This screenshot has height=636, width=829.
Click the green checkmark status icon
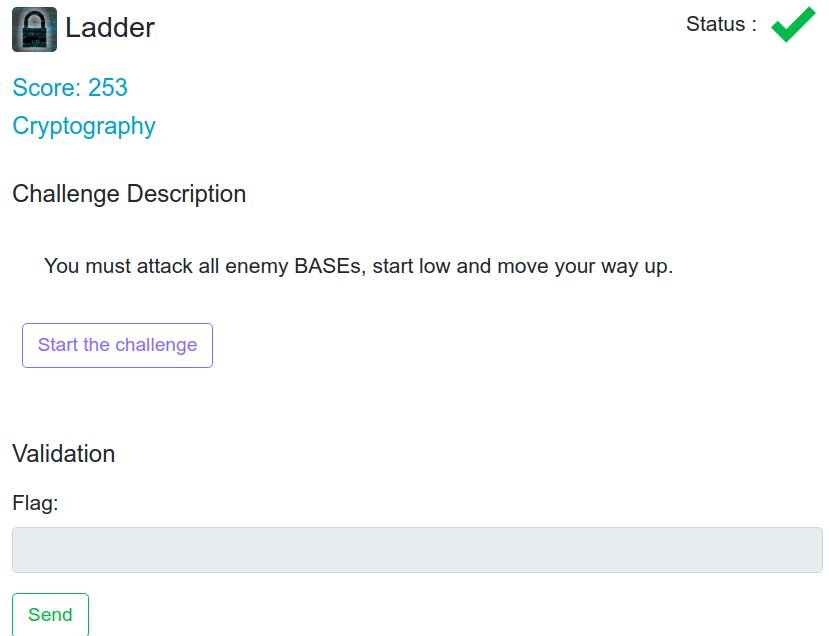793,24
